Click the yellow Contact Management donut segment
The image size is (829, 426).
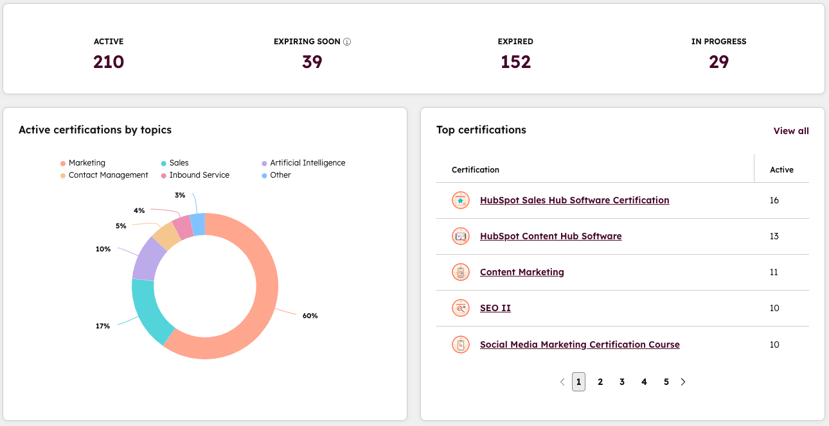pyautogui.click(x=167, y=236)
